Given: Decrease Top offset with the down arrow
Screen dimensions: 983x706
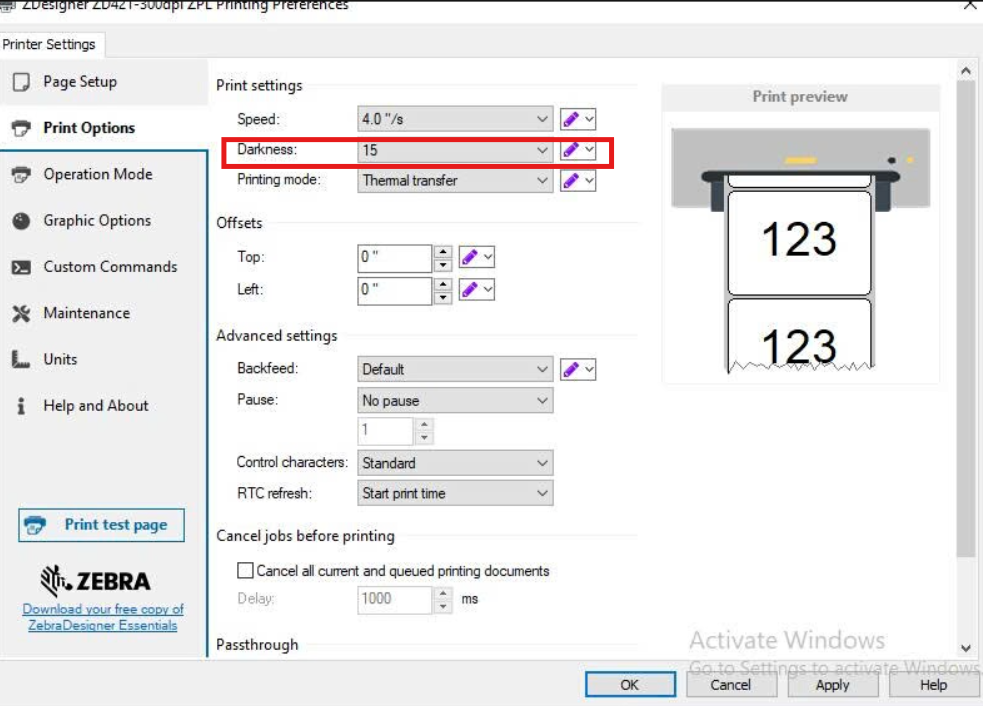Looking at the screenshot, I should click(443, 265).
